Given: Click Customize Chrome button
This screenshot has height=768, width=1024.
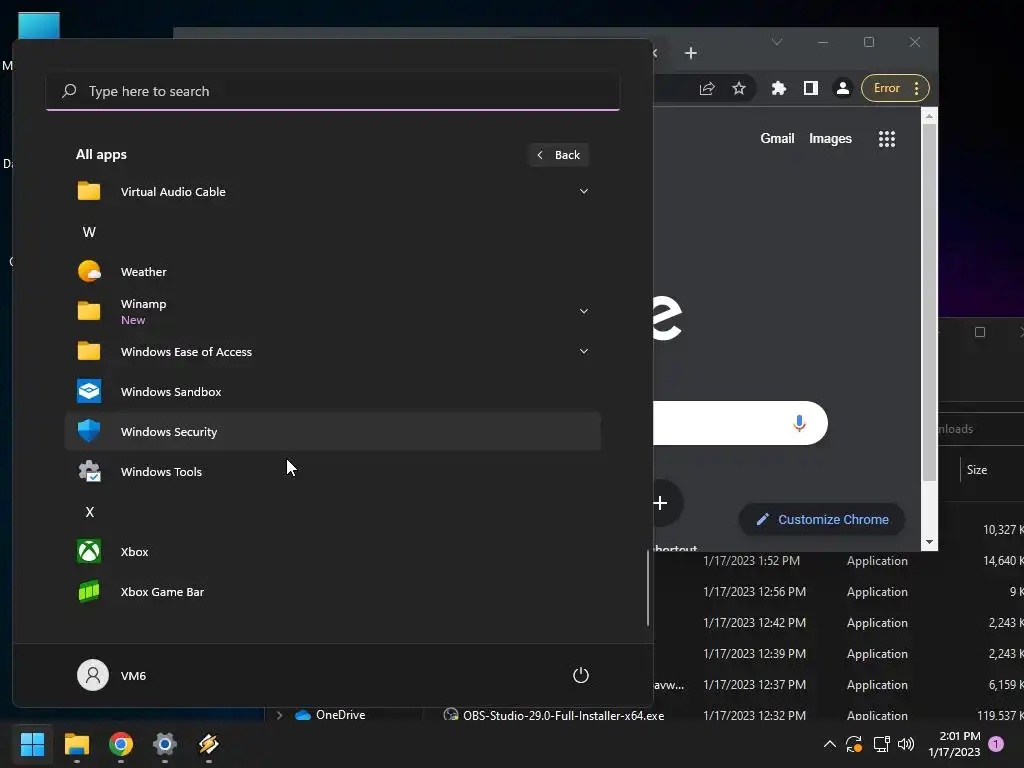Looking at the screenshot, I should (822, 520).
